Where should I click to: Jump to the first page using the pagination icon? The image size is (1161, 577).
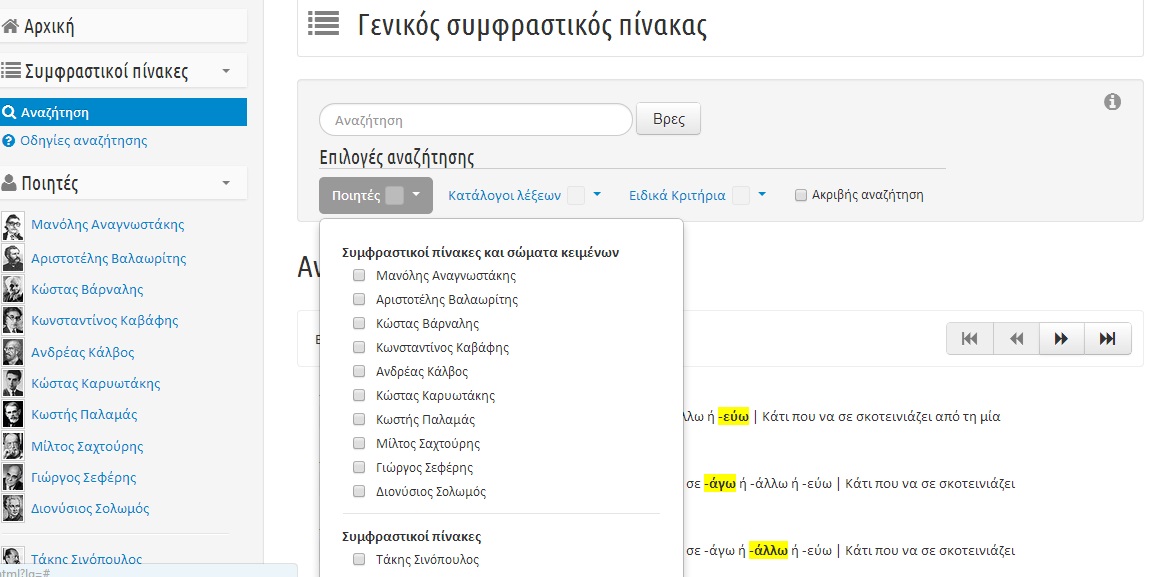pyautogui.click(x=969, y=339)
